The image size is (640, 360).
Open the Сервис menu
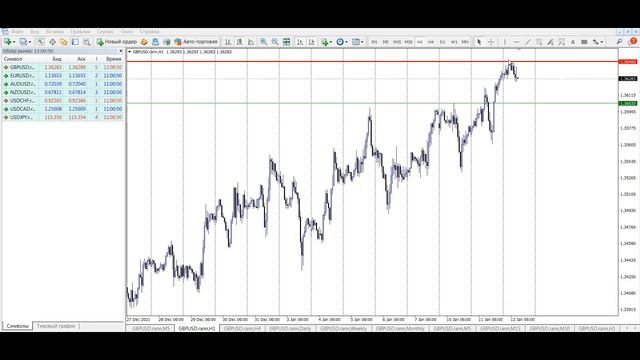(x=105, y=31)
